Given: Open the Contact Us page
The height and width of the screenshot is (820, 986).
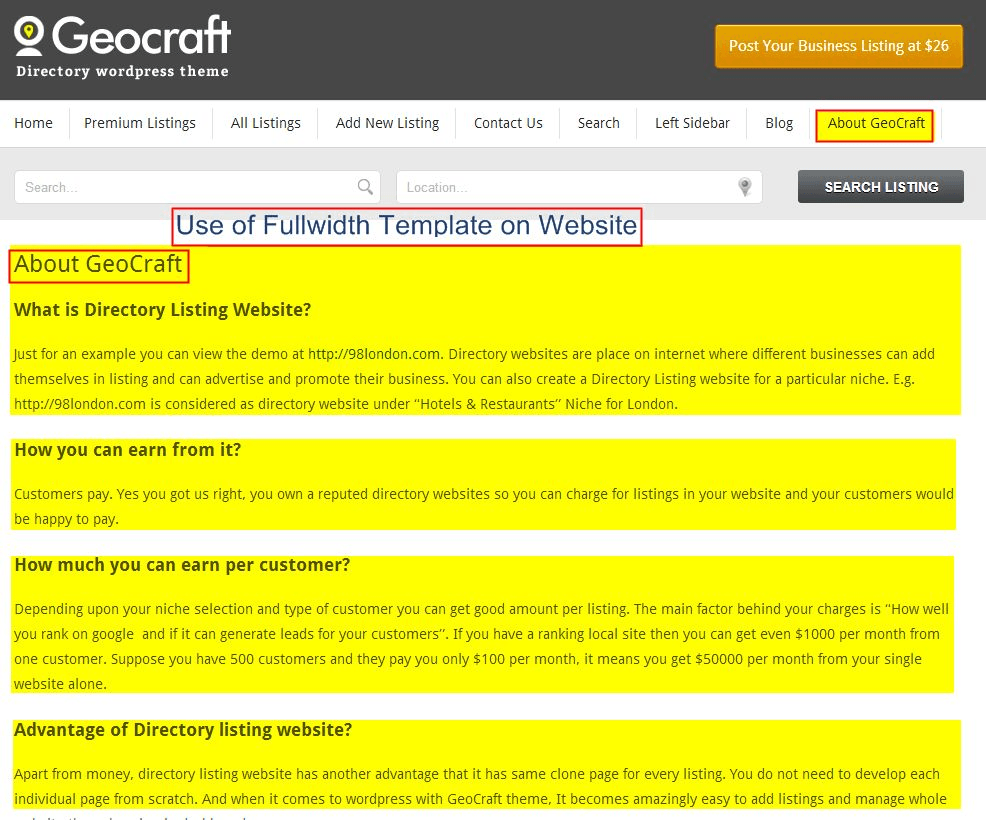Looking at the screenshot, I should [508, 123].
